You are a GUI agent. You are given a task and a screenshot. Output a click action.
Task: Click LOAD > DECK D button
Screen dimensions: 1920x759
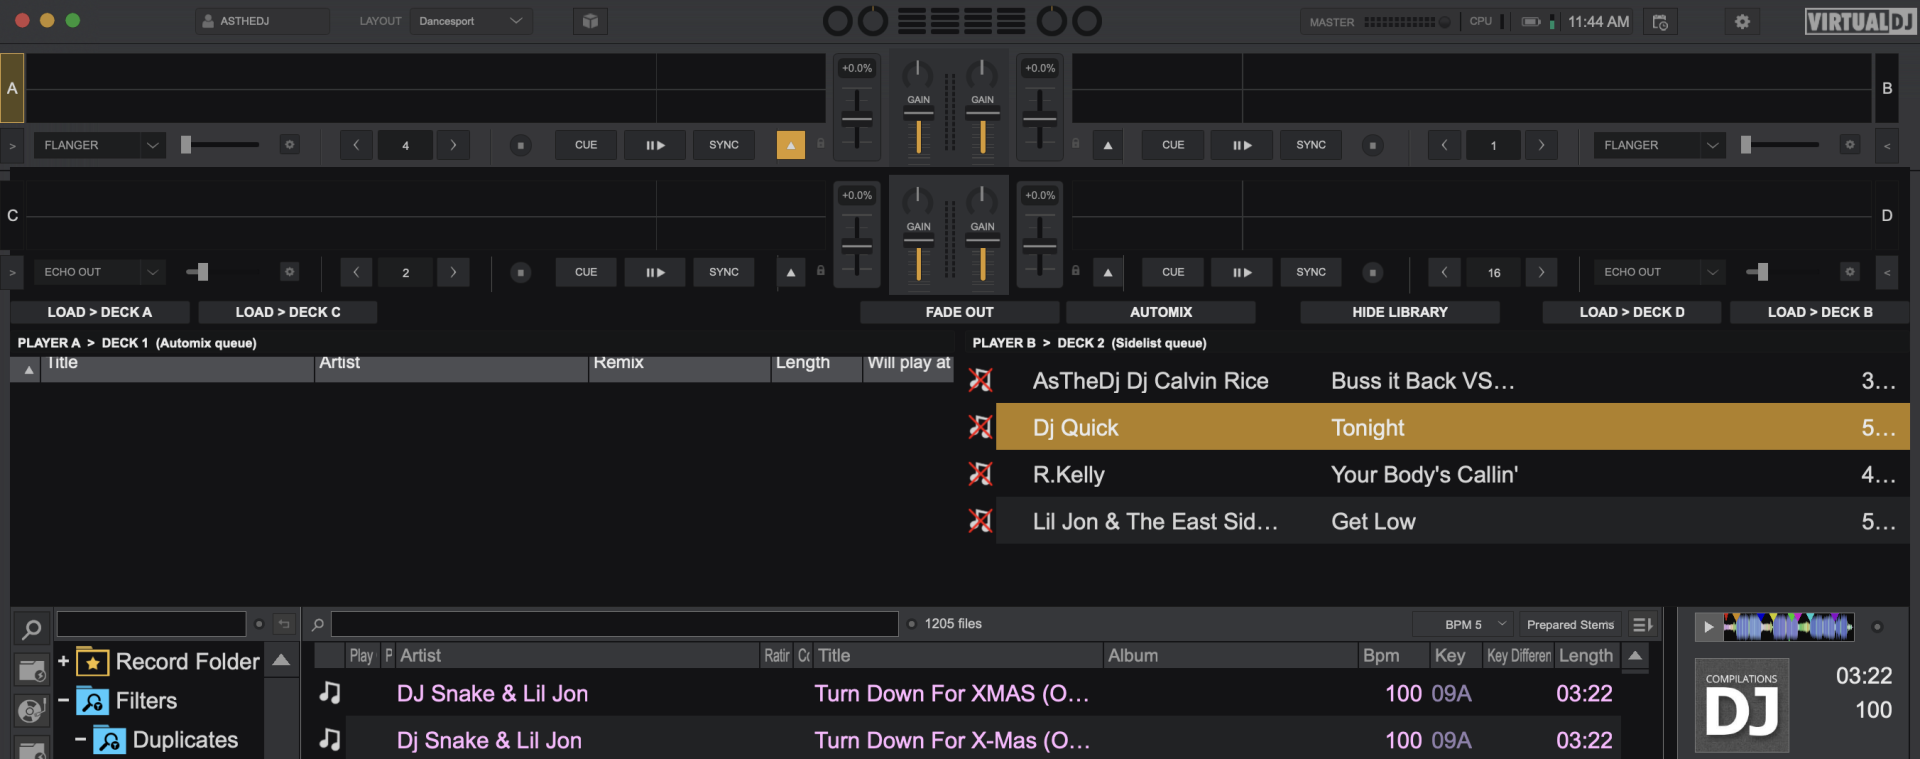click(x=1632, y=312)
